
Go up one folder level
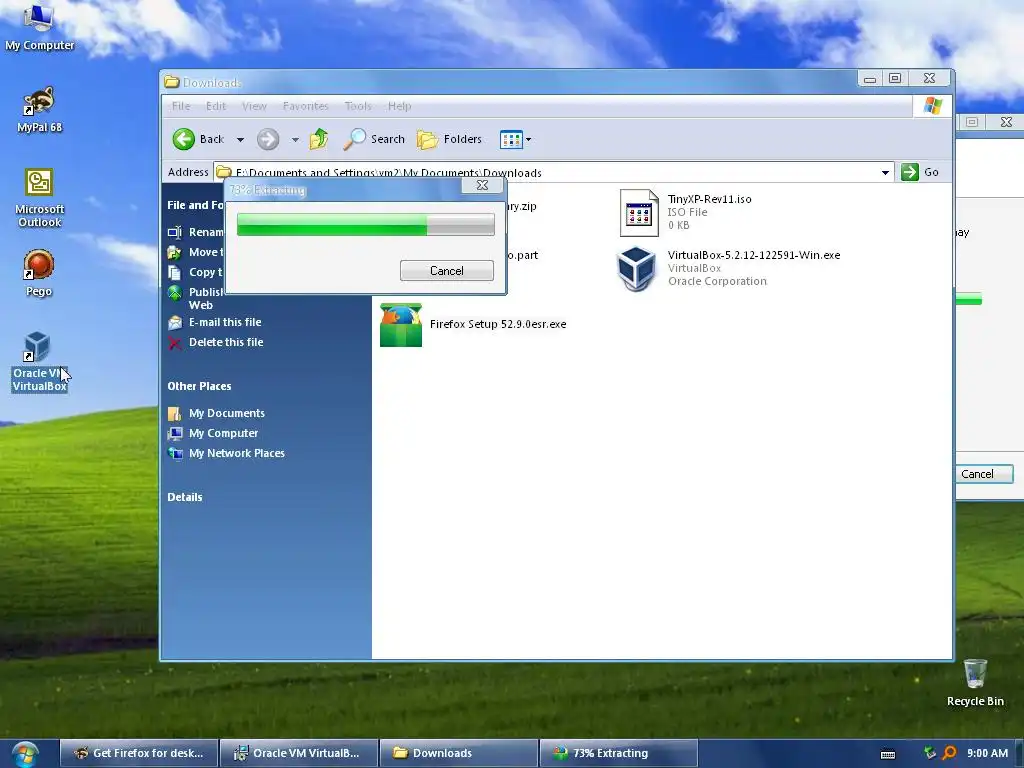[319, 139]
